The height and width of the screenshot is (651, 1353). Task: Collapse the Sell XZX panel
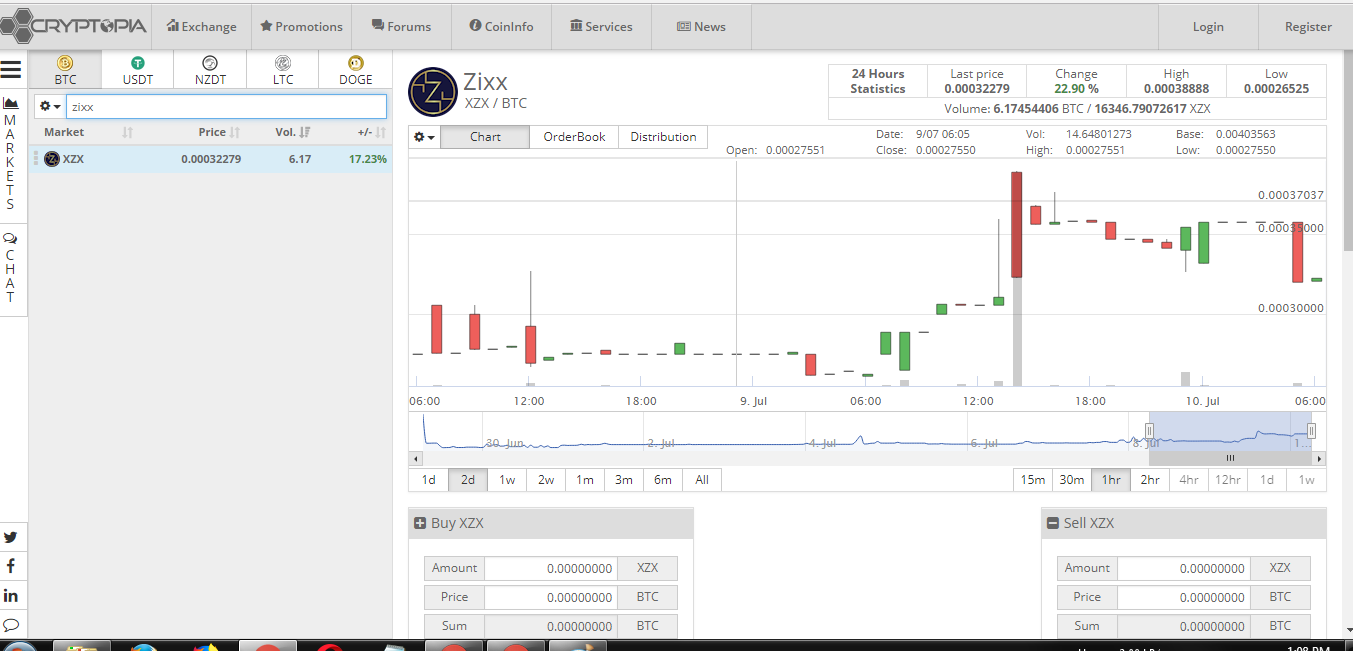pyautogui.click(x=1053, y=523)
